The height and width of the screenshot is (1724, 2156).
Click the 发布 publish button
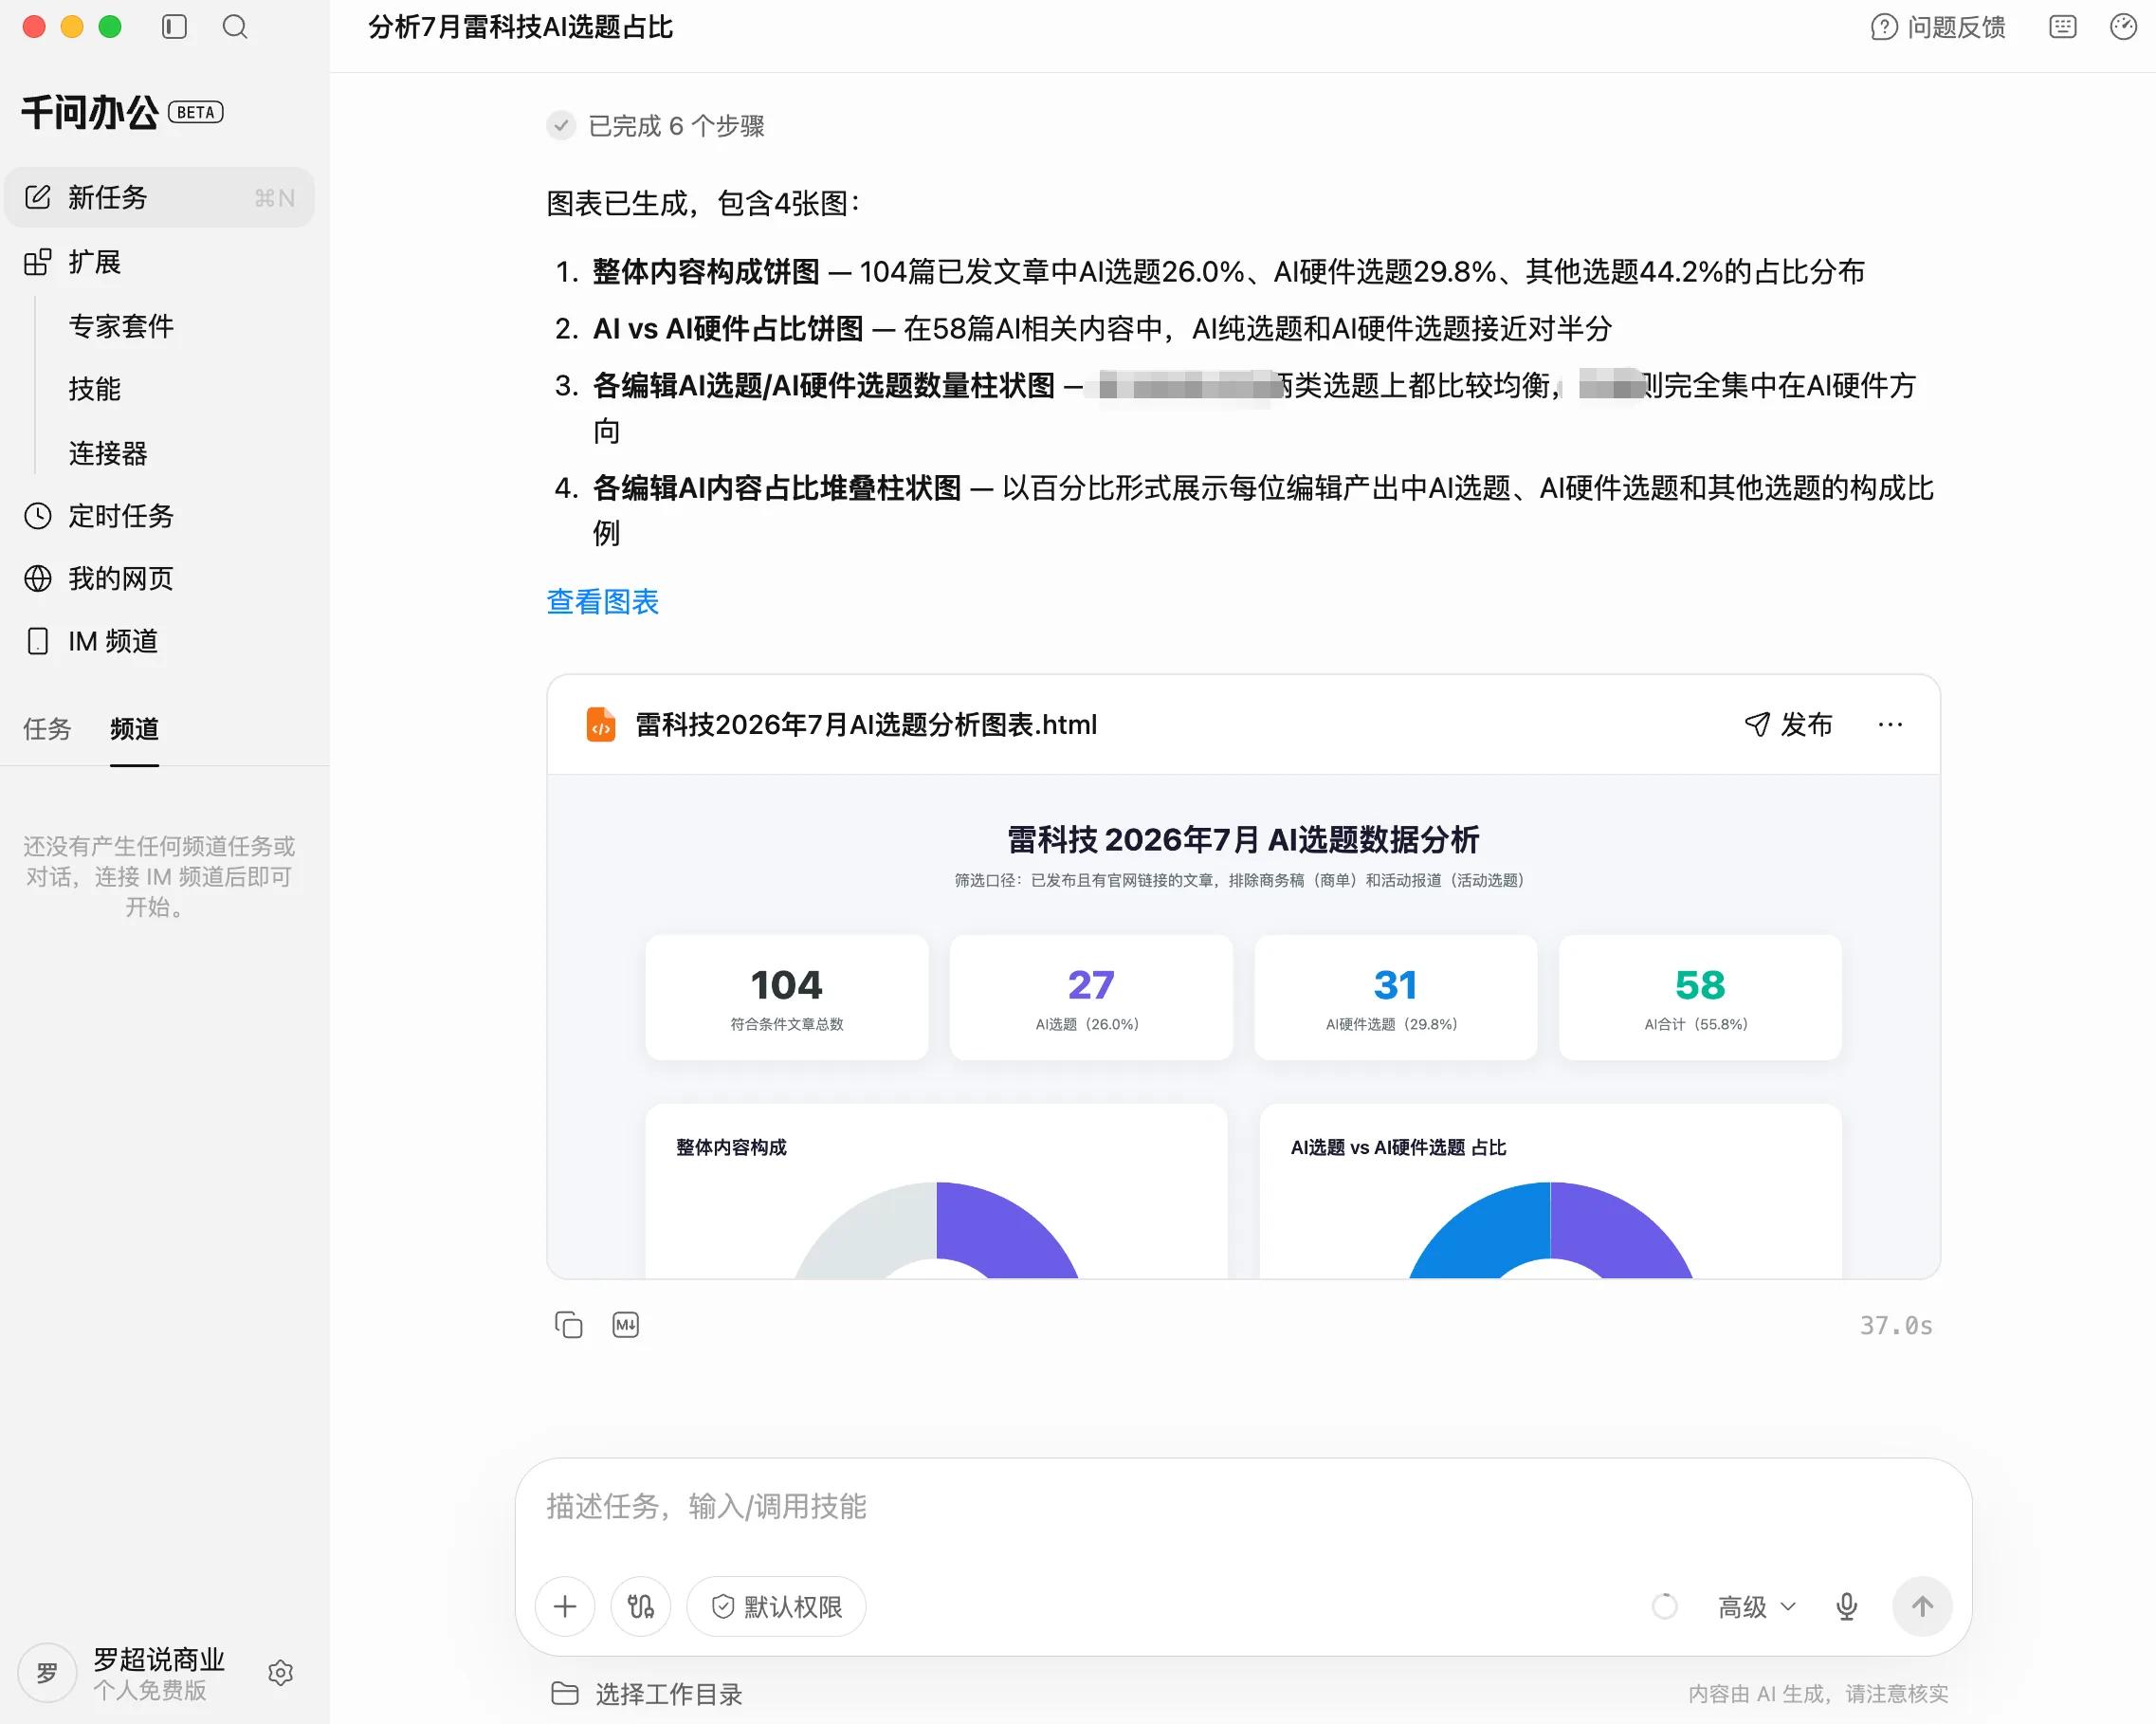point(1788,725)
